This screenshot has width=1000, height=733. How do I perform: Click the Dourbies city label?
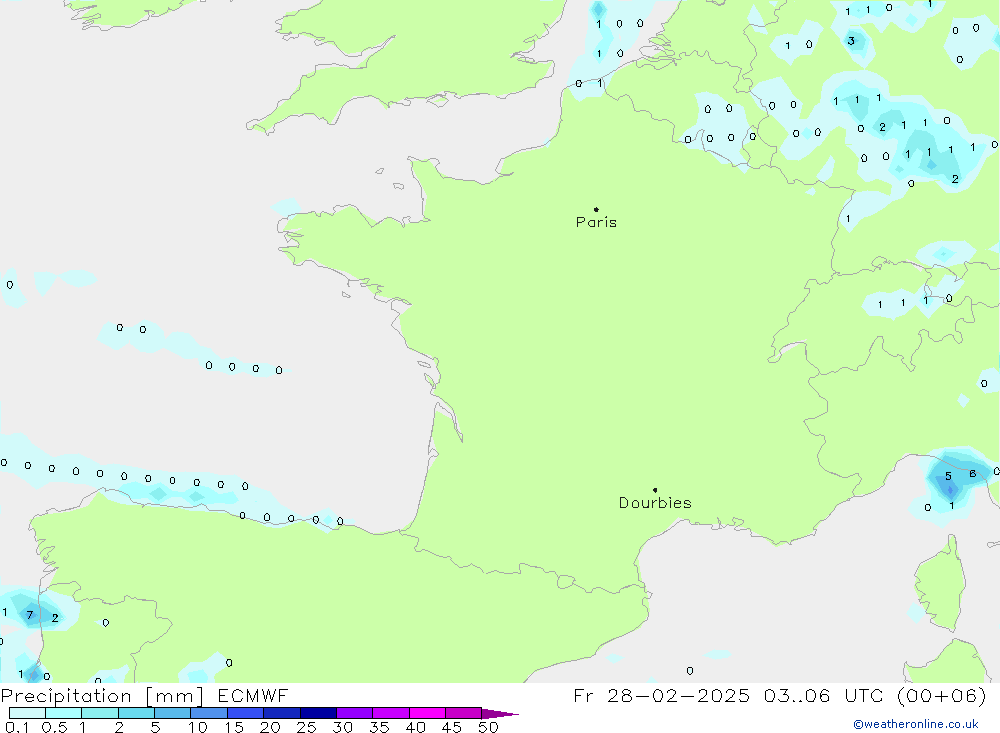654,503
